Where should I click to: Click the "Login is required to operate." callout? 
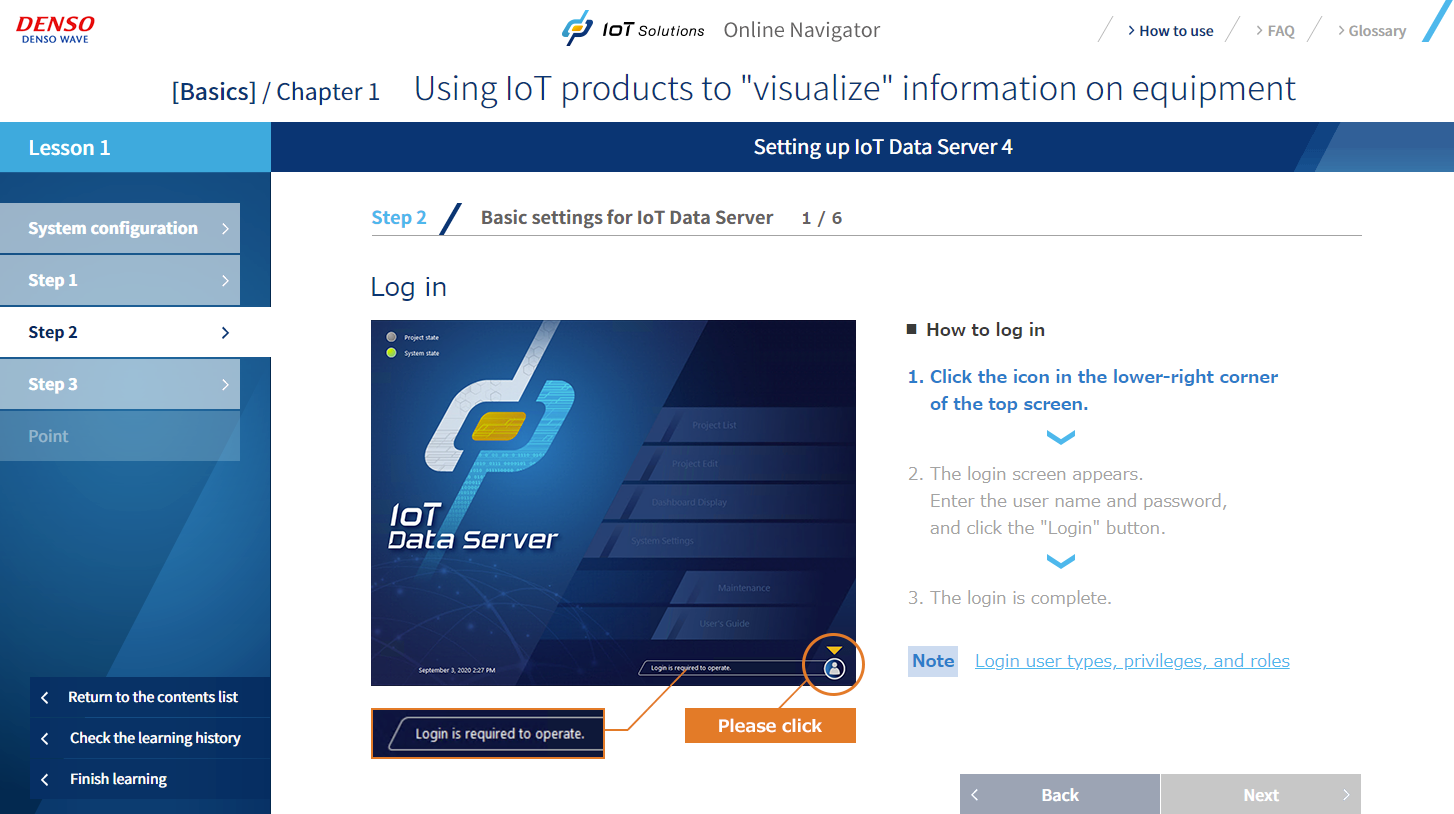tap(488, 733)
